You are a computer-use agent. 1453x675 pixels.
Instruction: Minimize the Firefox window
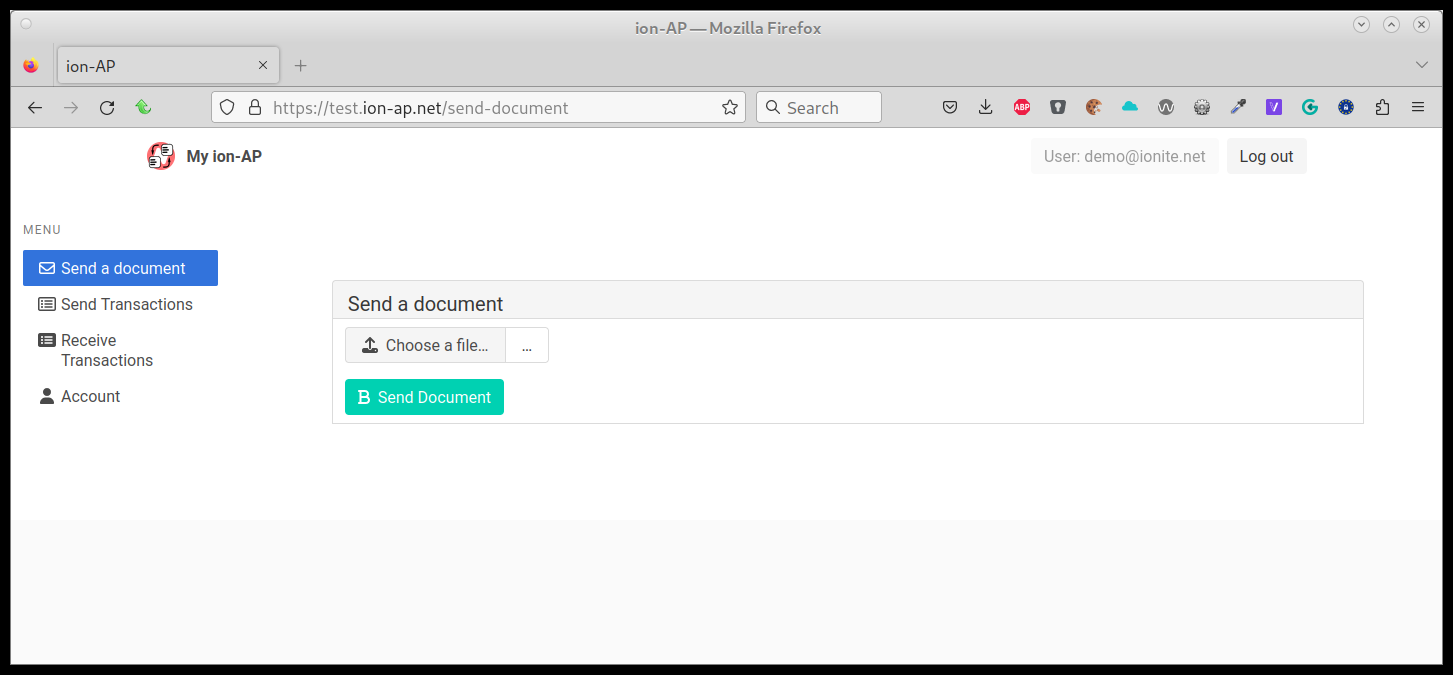1361,25
